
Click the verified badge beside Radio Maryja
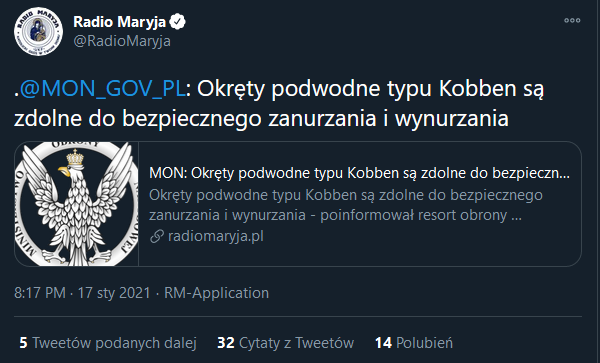(178, 22)
